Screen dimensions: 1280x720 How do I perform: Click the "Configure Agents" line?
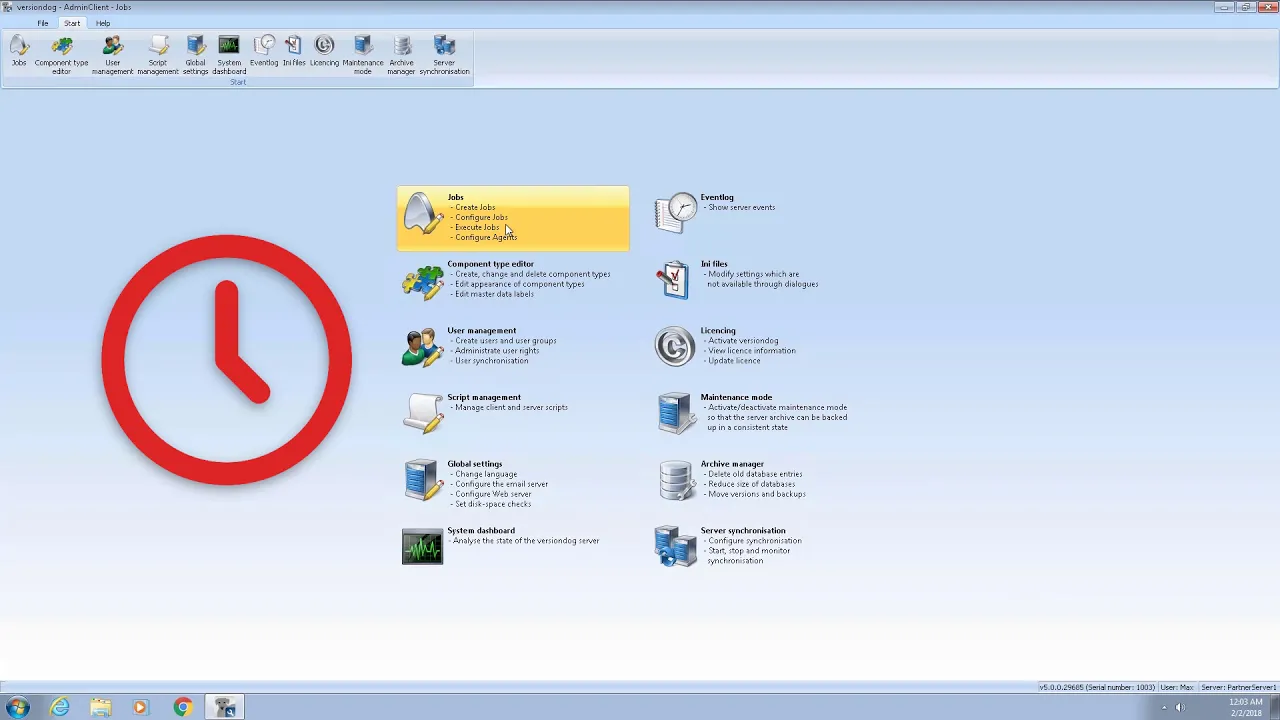click(483, 237)
